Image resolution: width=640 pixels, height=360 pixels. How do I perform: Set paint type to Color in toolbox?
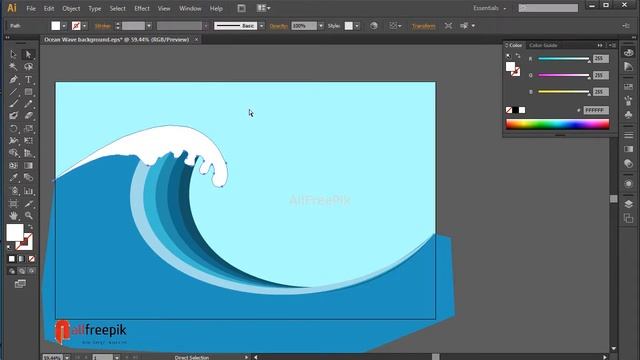[x=11, y=259]
